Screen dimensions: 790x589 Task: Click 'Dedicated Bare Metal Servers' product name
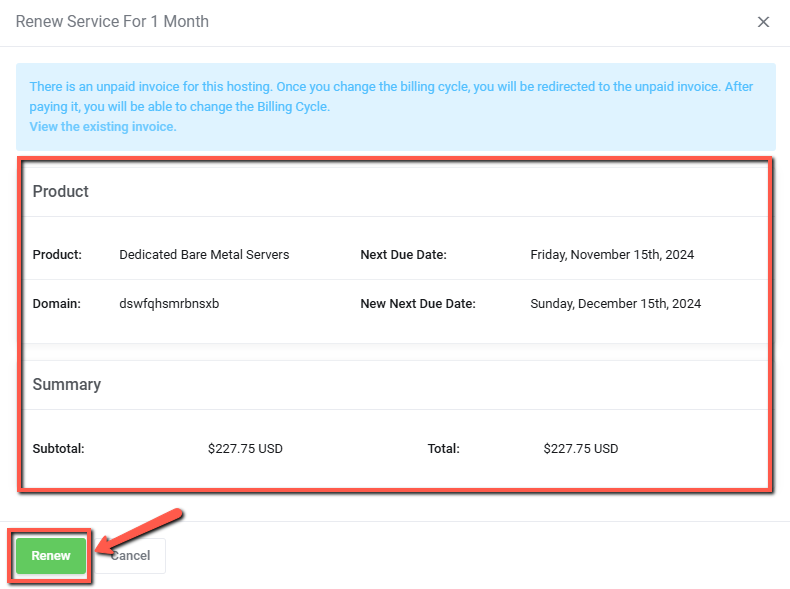pyautogui.click(x=204, y=255)
